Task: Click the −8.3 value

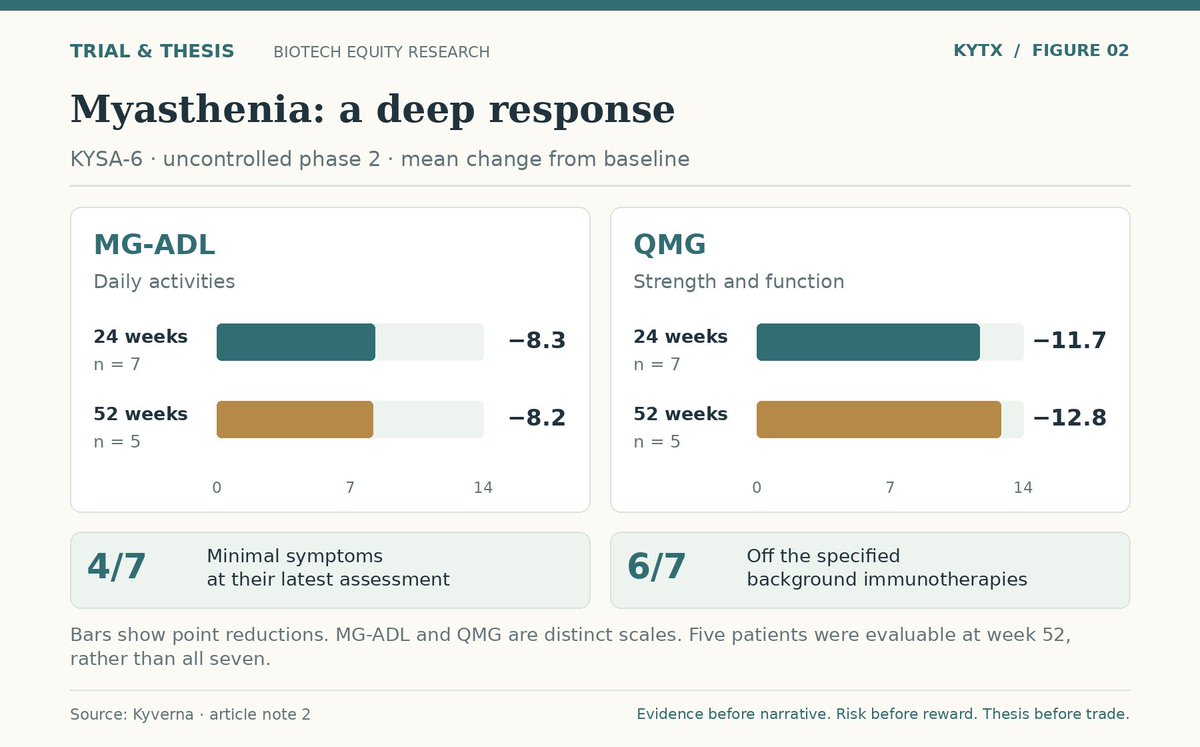Action: point(537,341)
